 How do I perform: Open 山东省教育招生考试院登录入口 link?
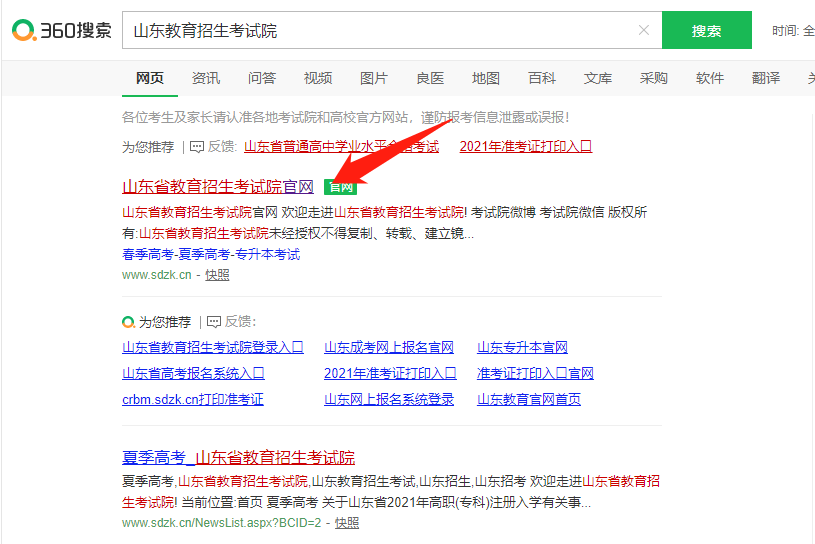[x=213, y=347]
